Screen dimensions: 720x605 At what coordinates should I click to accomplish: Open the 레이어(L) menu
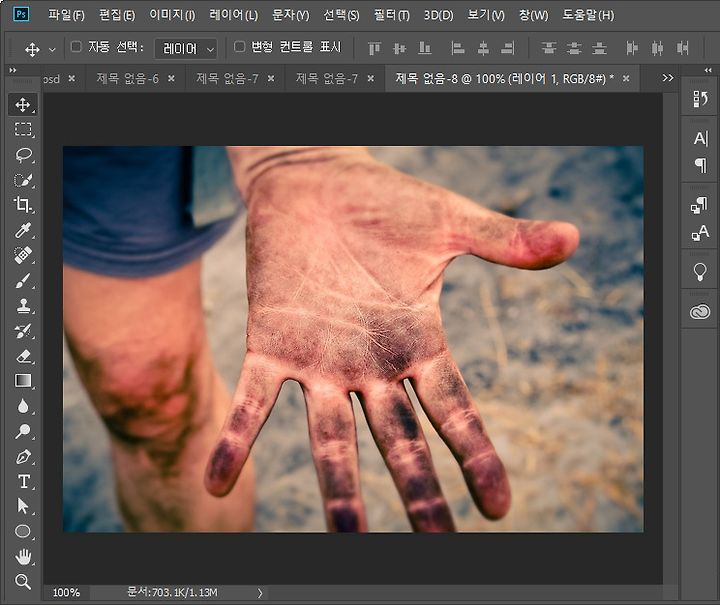coord(233,15)
